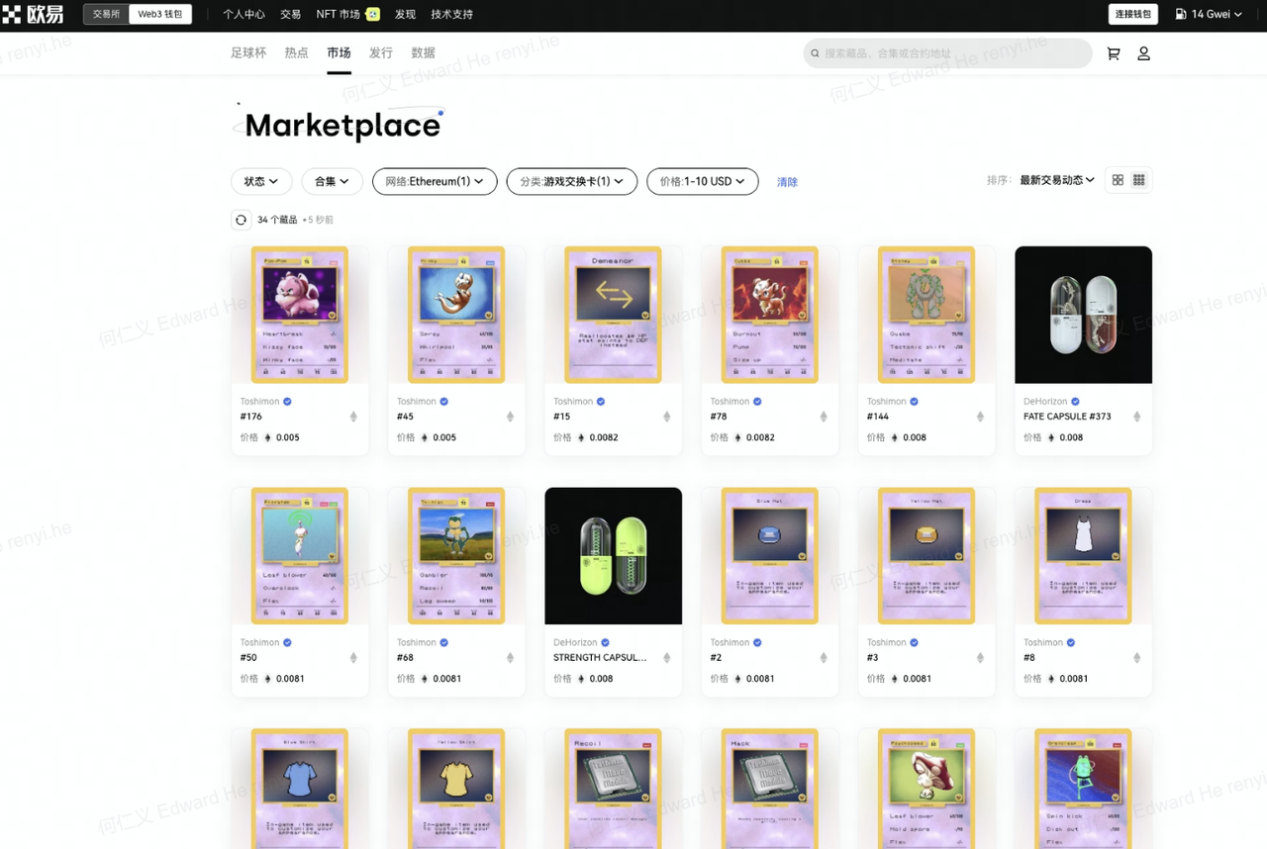Click the Ethereum icon on card #8

point(1137,658)
